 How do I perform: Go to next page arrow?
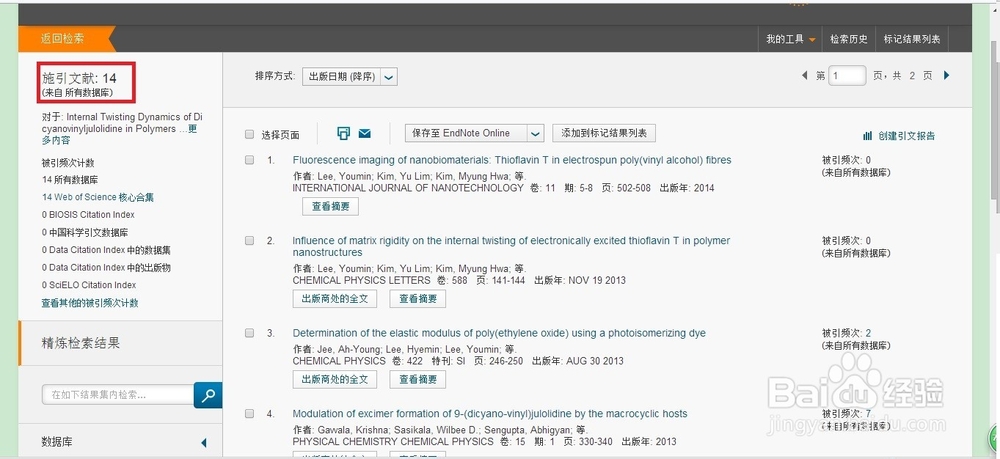(x=946, y=75)
